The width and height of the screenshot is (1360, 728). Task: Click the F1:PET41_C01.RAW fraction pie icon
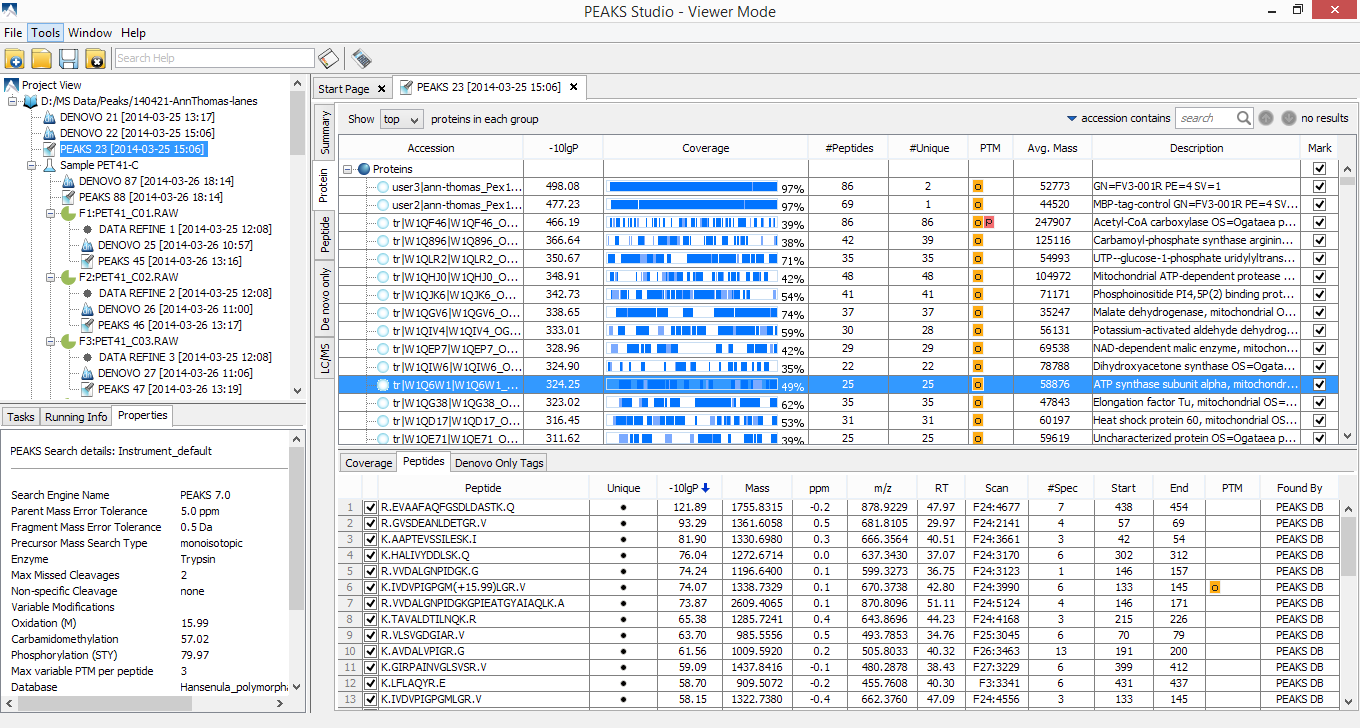click(68, 213)
